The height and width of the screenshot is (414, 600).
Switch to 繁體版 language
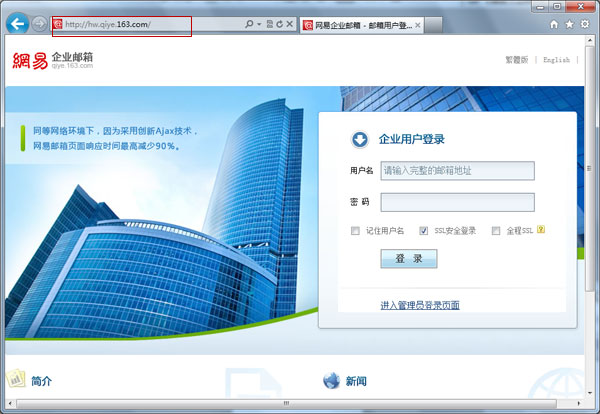pos(517,60)
